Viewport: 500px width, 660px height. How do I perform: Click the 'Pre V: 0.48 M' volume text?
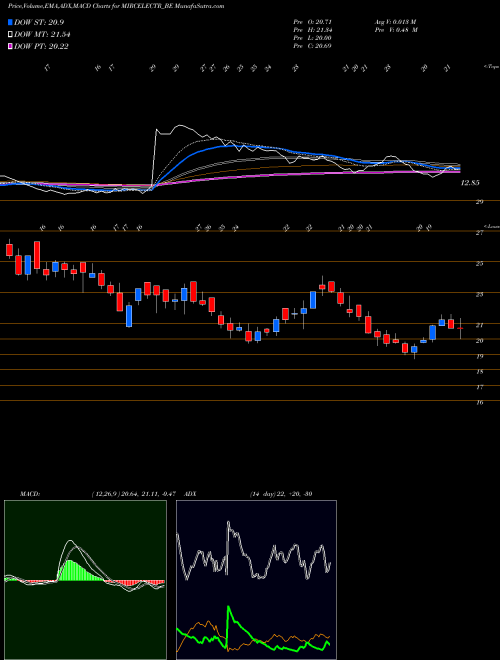tap(395, 29)
